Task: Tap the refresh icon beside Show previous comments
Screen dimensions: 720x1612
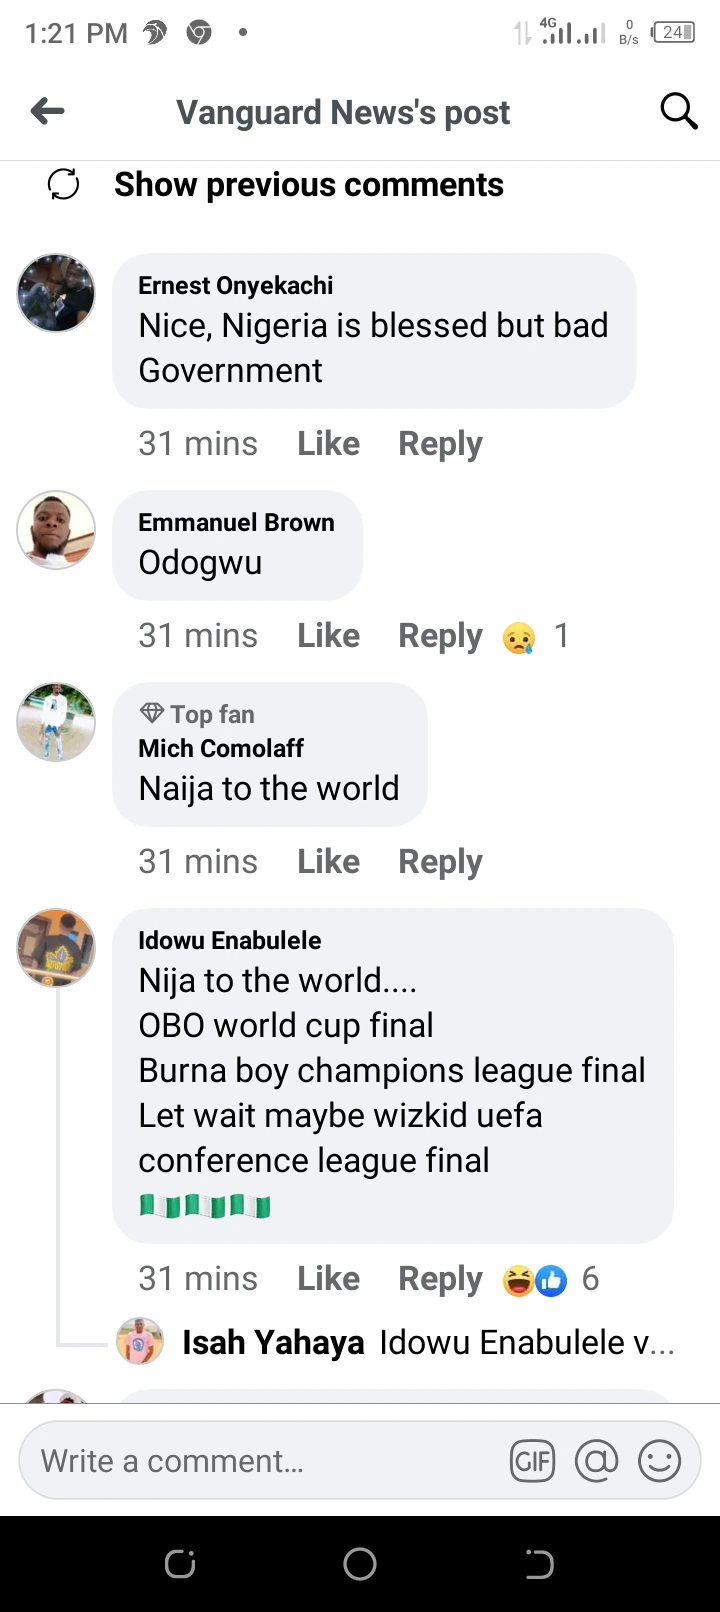Action: click(64, 184)
